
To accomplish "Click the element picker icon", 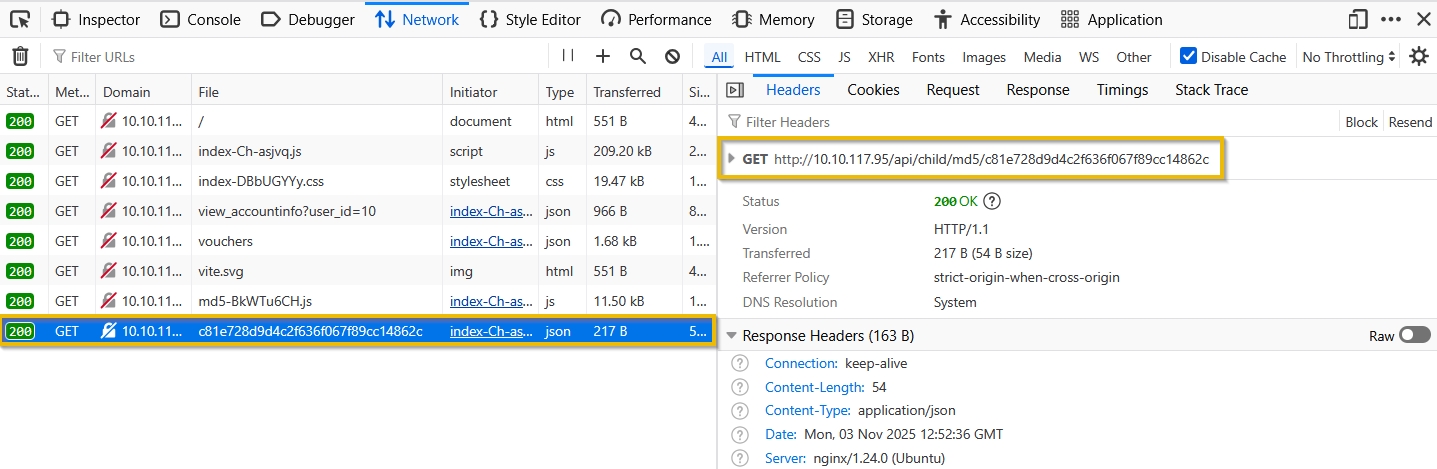I will click(x=21, y=19).
